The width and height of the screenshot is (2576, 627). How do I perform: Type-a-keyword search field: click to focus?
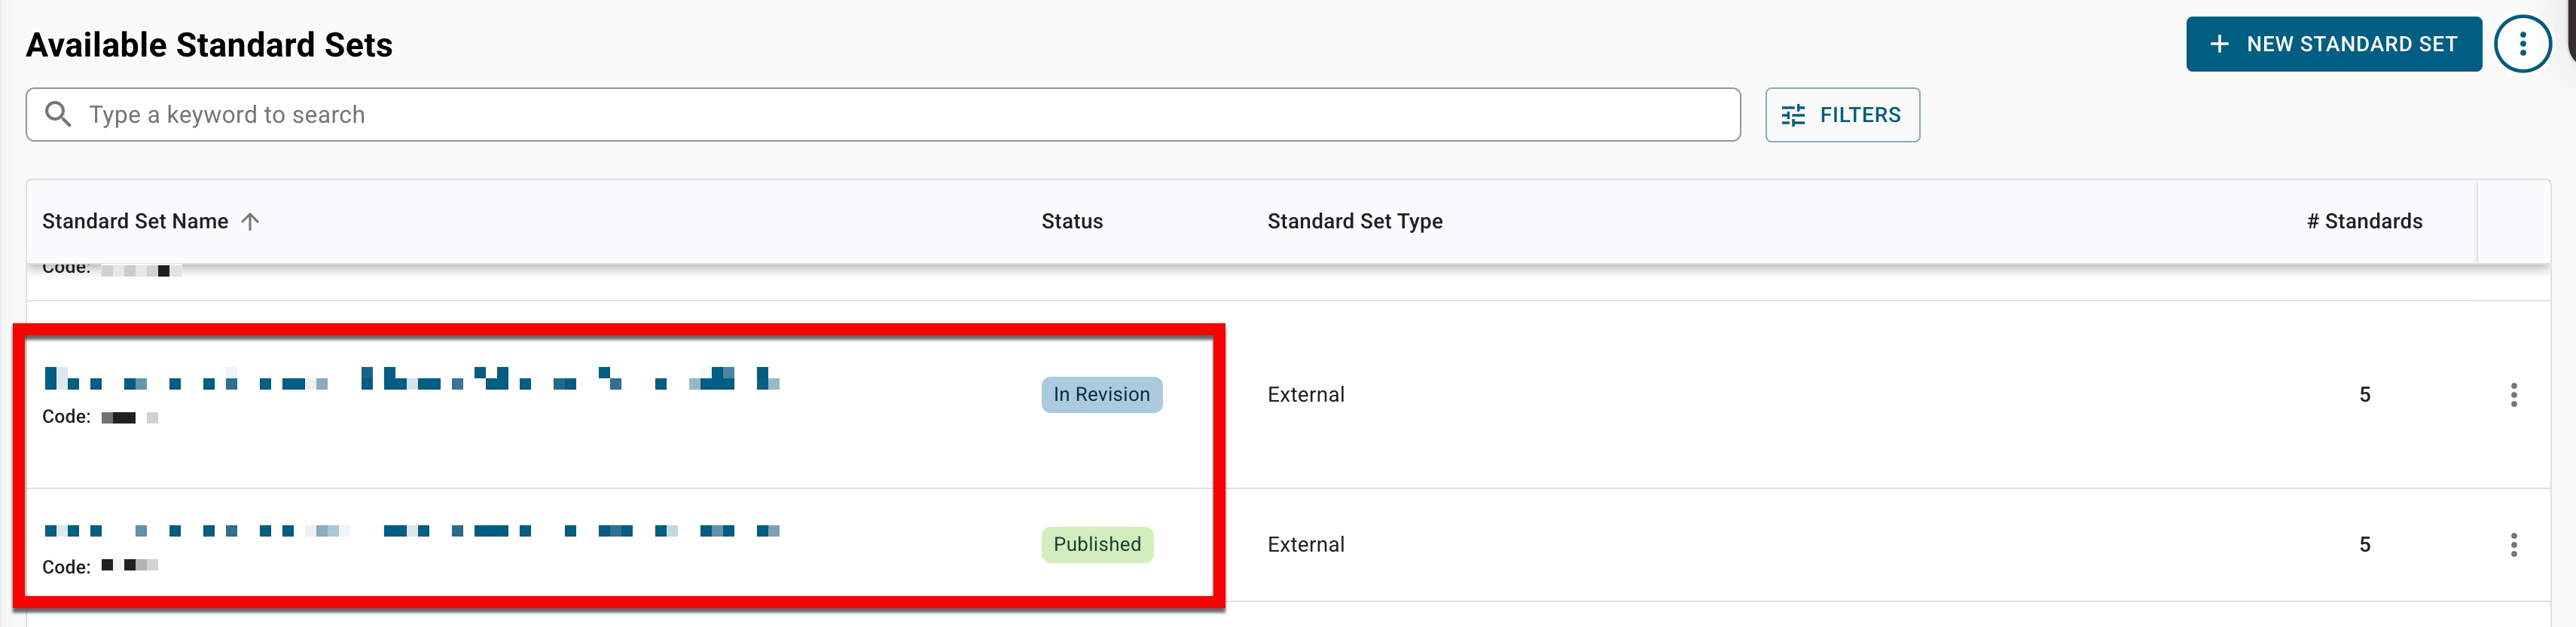point(900,114)
